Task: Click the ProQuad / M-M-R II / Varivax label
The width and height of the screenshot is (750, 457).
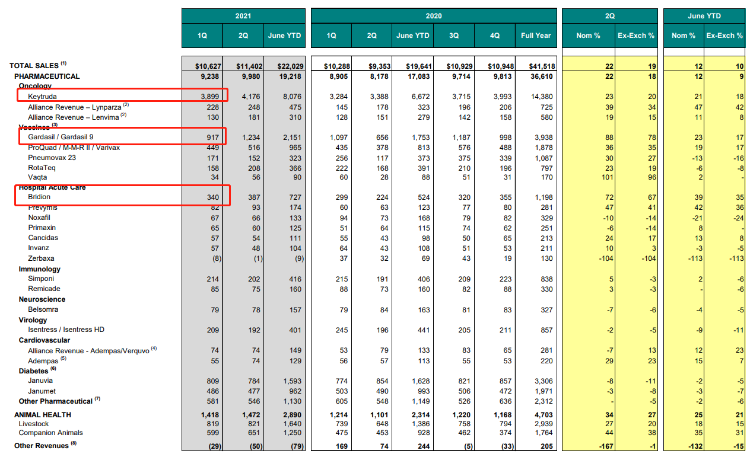Action: [74, 147]
